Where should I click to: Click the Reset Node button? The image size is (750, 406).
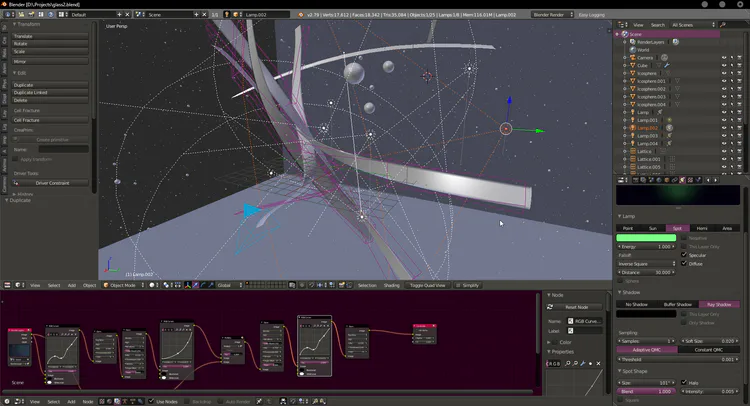pos(576,307)
